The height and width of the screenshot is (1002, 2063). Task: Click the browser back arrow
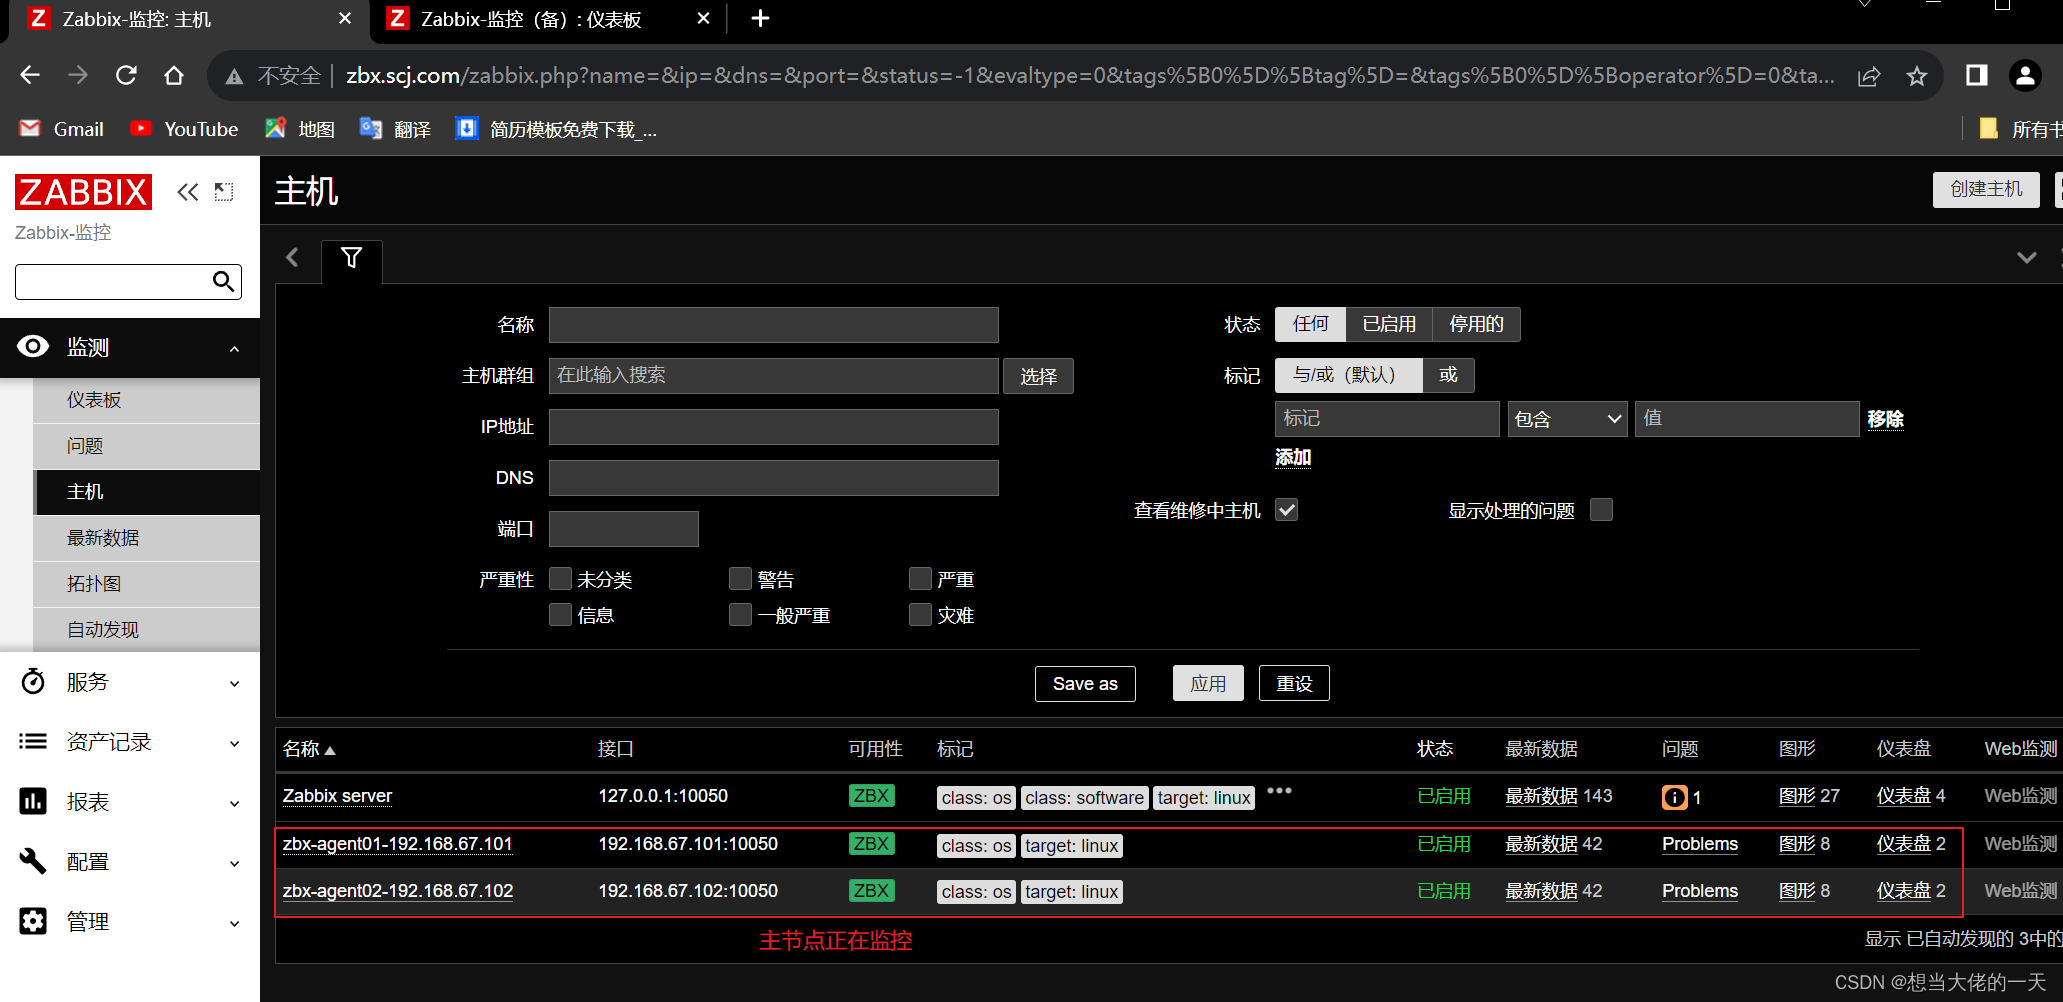click(x=30, y=75)
